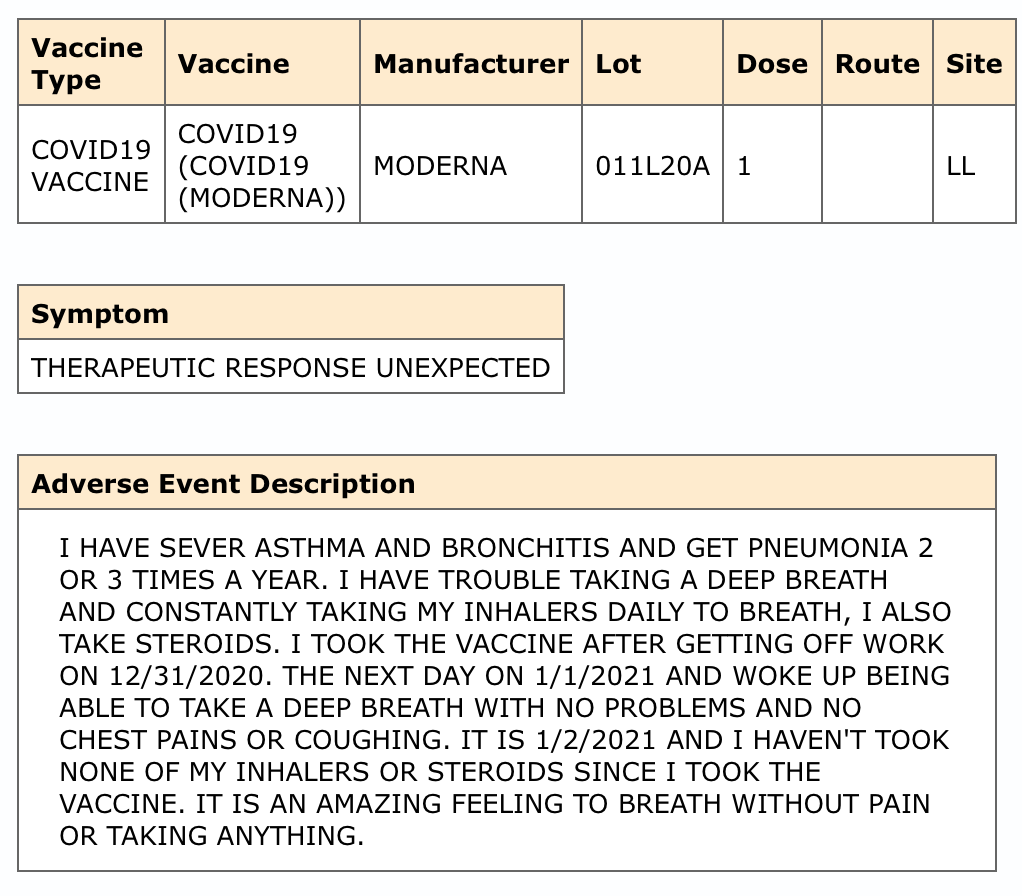
Task: Click the Manufacturer column header
Action: 471,63
